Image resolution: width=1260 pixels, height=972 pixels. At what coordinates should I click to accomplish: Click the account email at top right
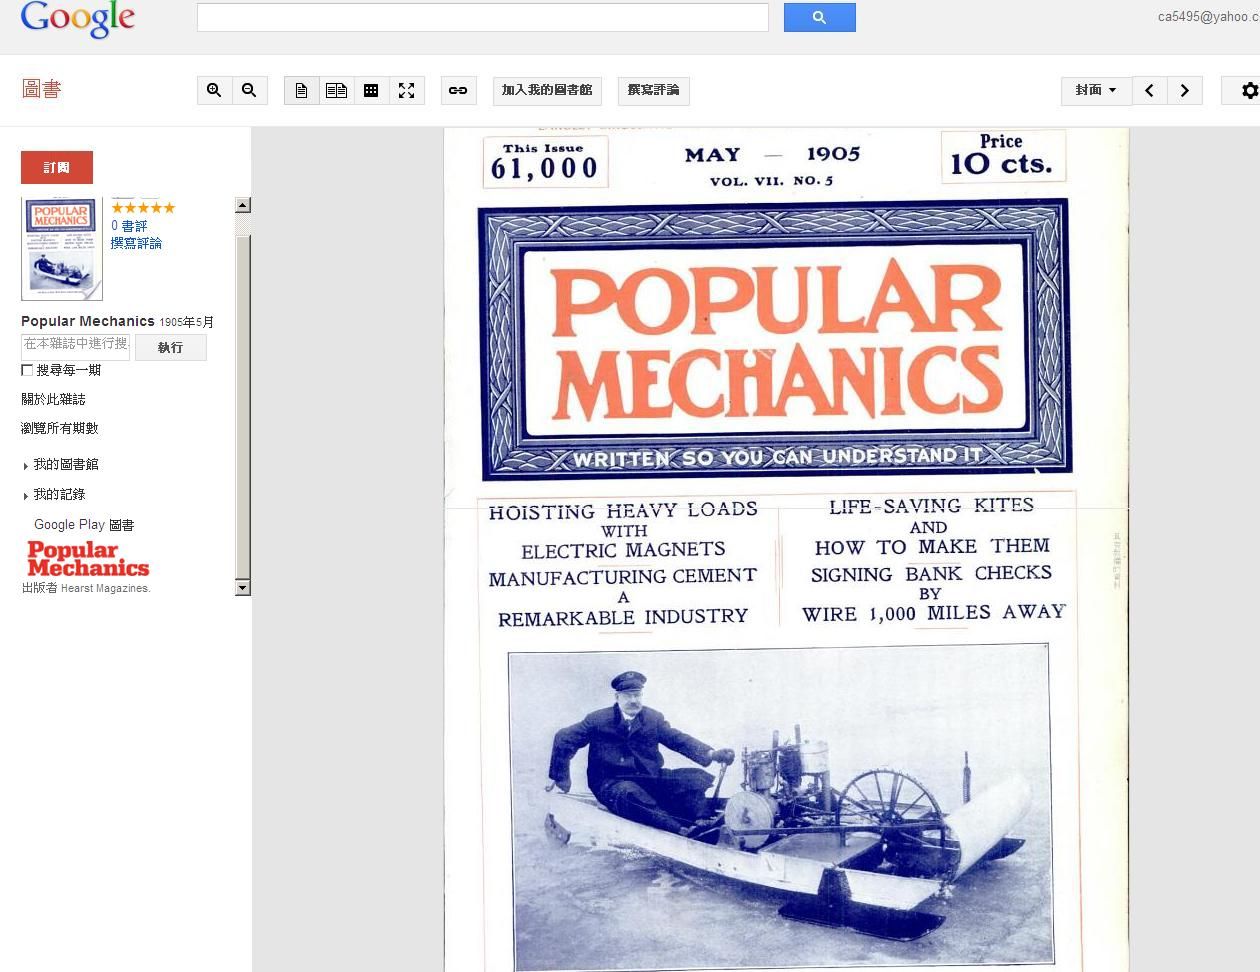pyautogui.click(x=1208, y=17)
